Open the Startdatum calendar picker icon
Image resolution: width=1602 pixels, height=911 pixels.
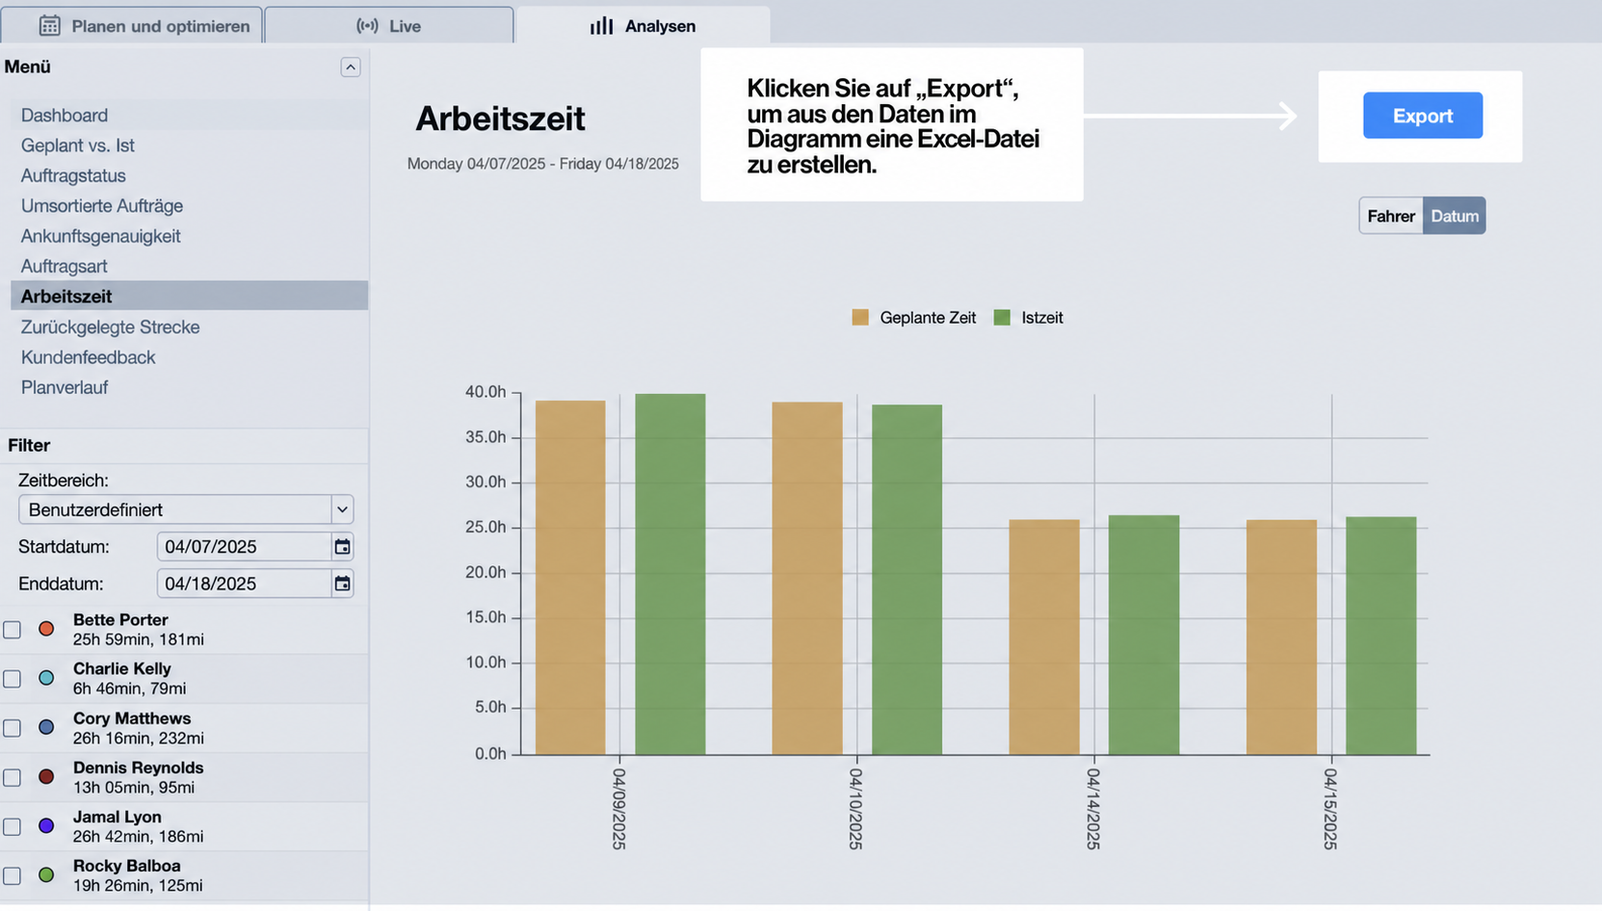(342, 547)
